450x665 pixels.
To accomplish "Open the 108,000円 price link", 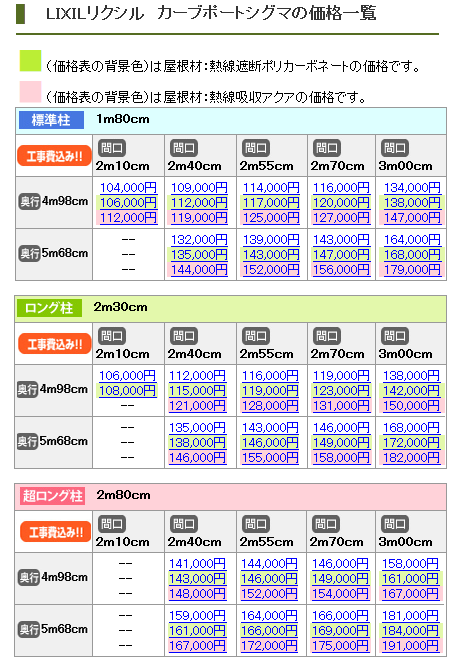I will (127, 390).
